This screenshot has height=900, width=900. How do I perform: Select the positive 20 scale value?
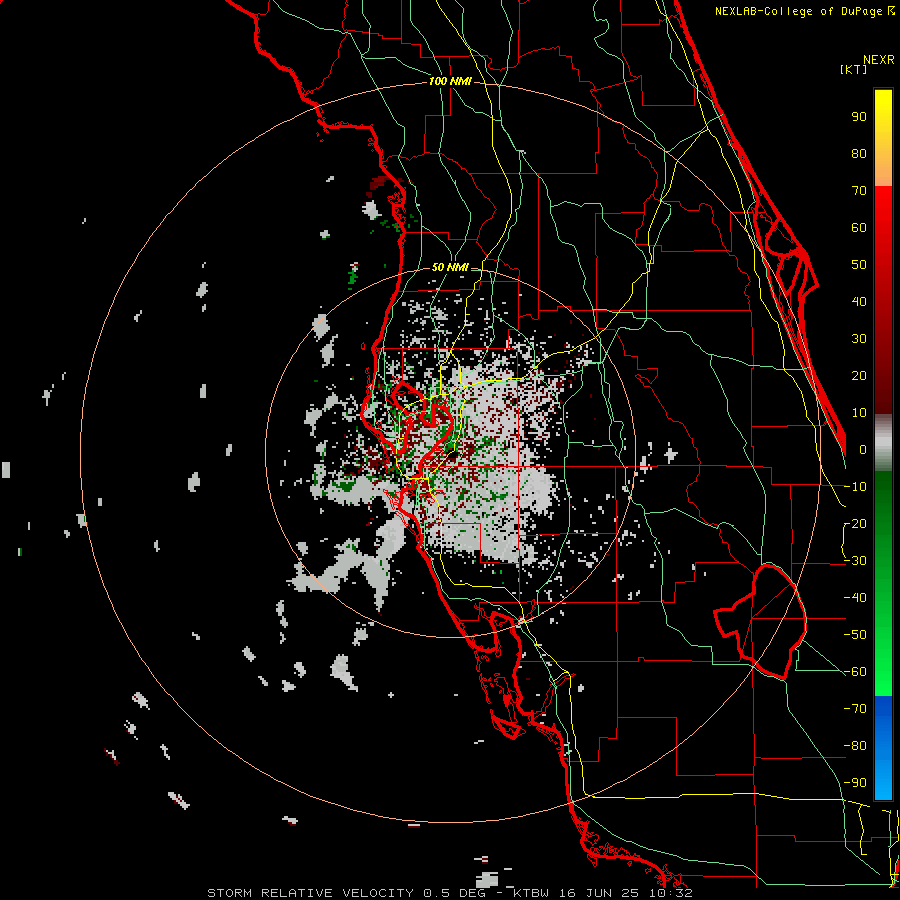859,376
